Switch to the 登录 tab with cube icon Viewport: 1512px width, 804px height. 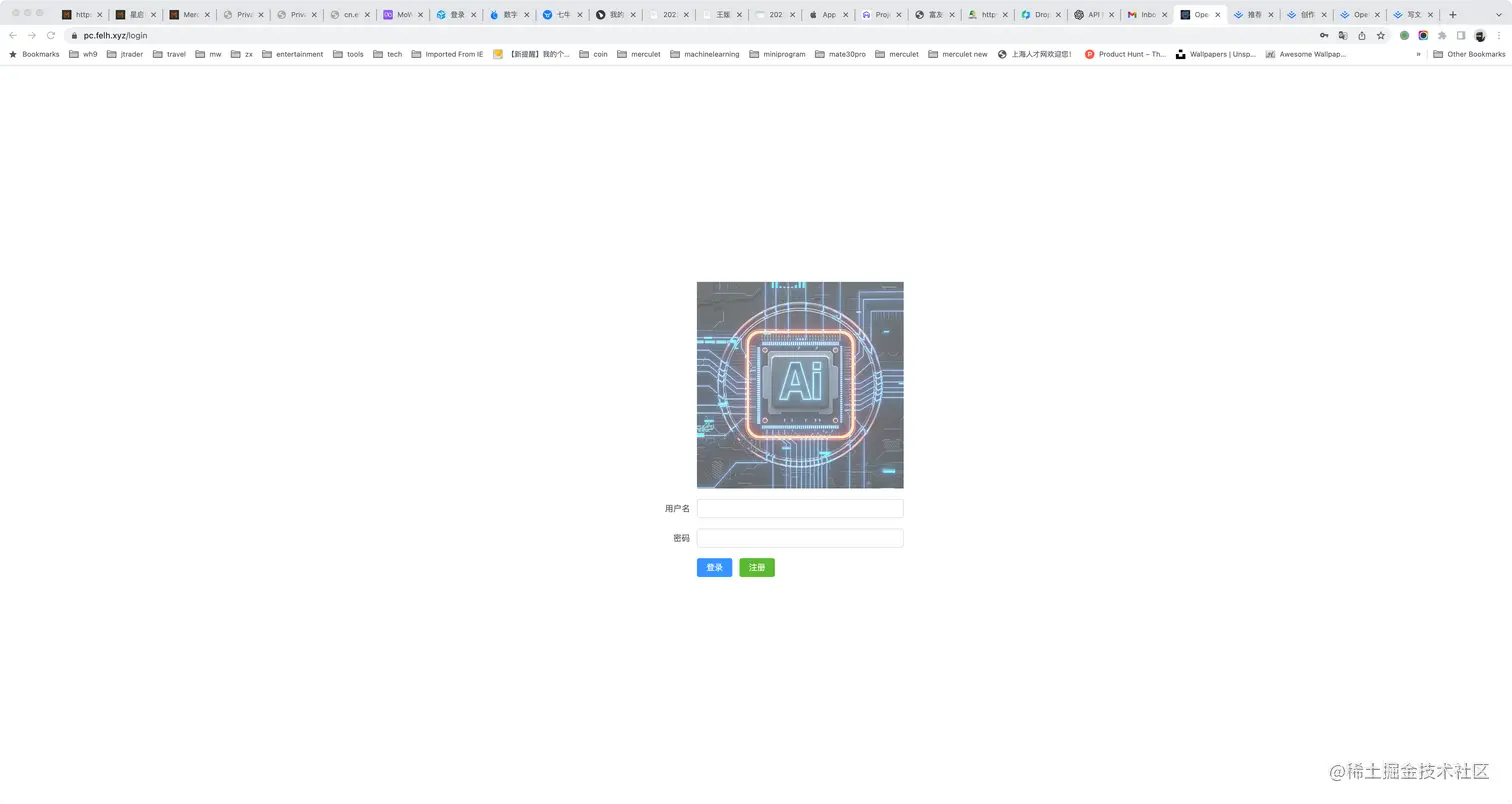click(455, 14)
